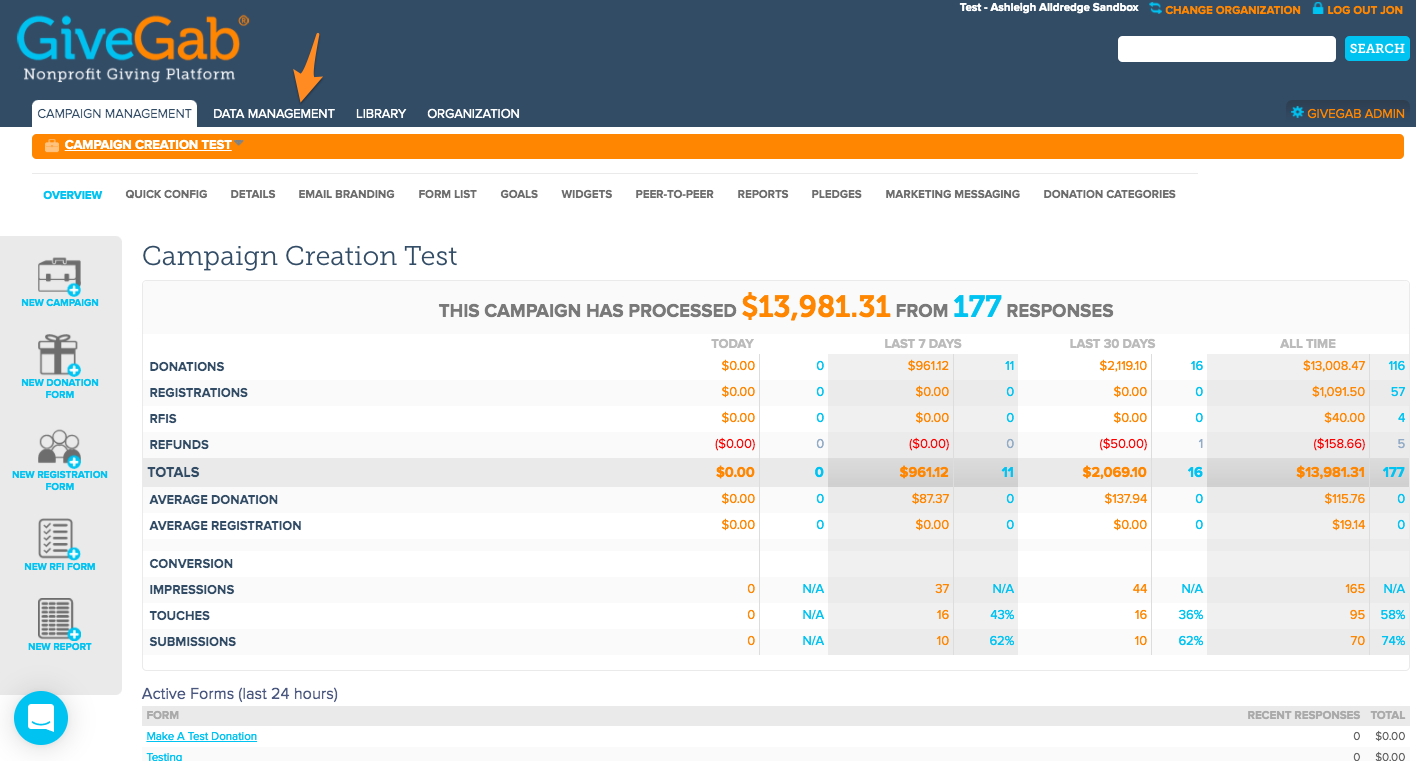Click the All Time impressions count 165
Viewport: 1416px width, 761px height.
(x=1355, y=589)
